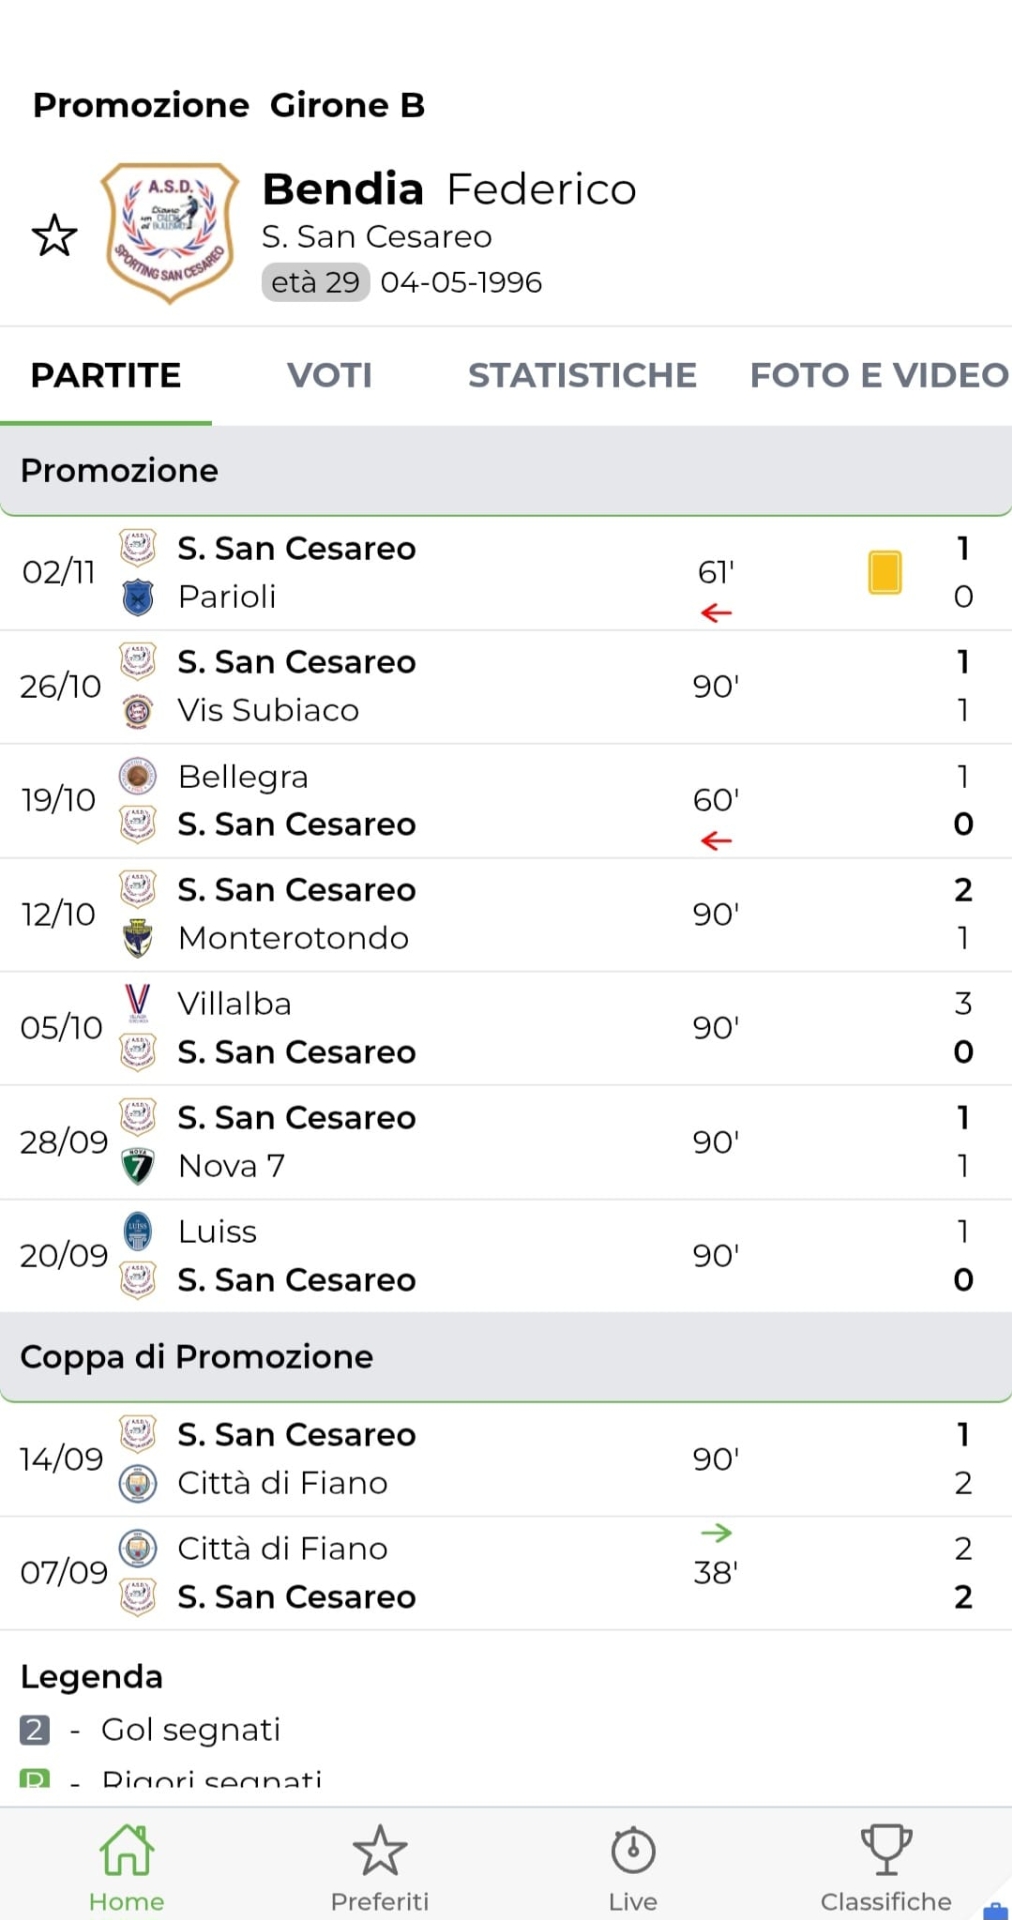Click Villalba team logo
This screenshot has height=1920, width=1012.
tap(138, 1002)
